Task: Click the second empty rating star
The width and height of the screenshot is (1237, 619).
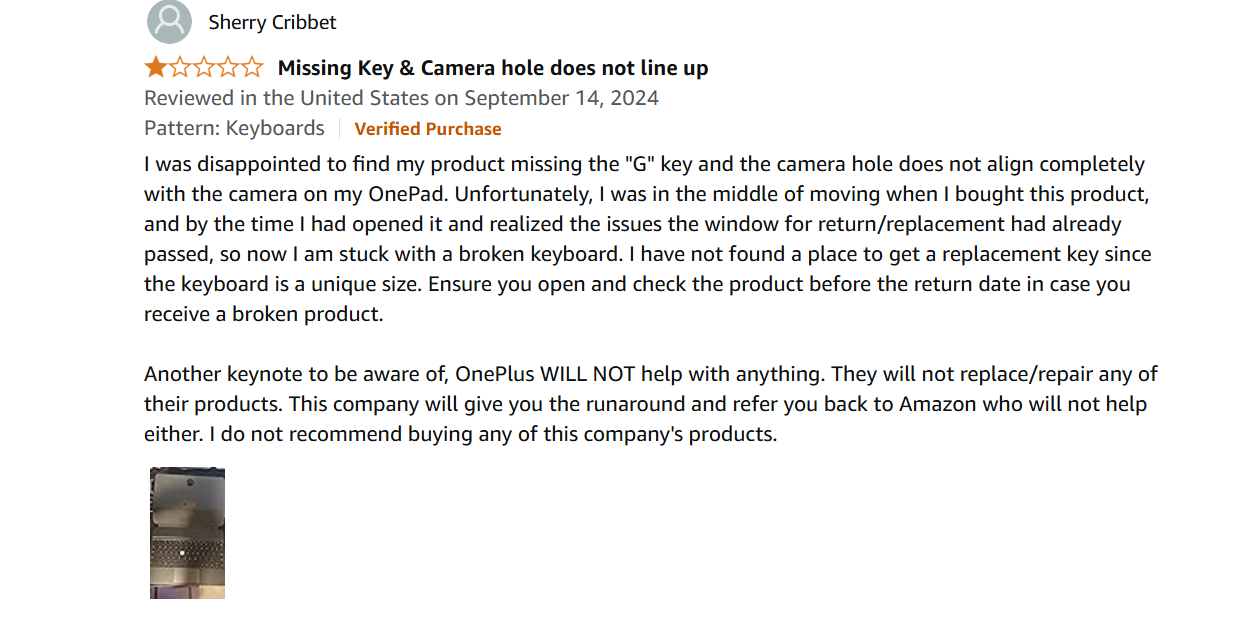Action: click(180, 68)
